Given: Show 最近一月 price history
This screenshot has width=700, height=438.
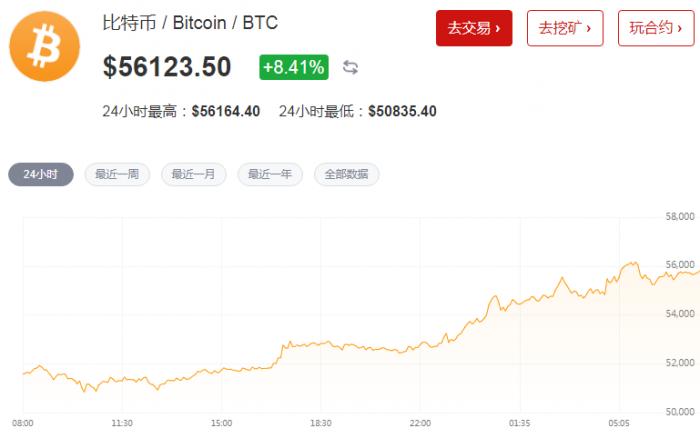Looking at the screenshot, I should click(193, 174).
